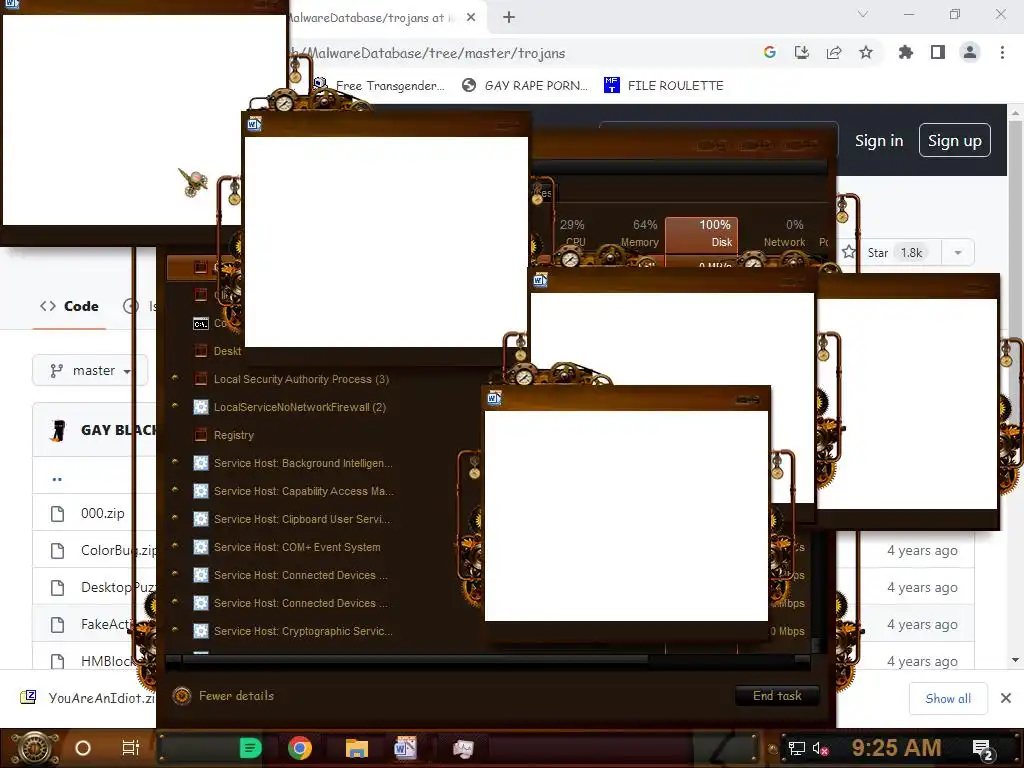
Task: Open the green chat app on taskbar
Action: click(x=250, y=748)
